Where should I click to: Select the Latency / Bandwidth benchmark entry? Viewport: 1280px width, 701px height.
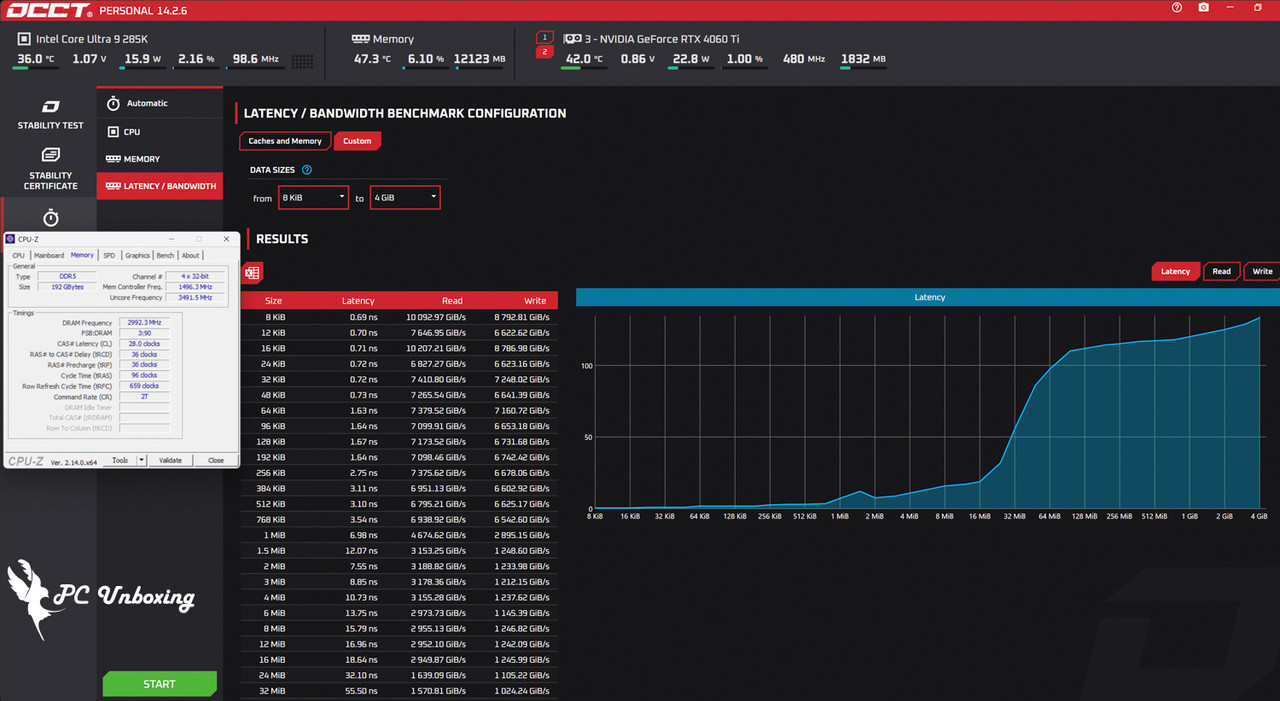click(x=160, y=186)
